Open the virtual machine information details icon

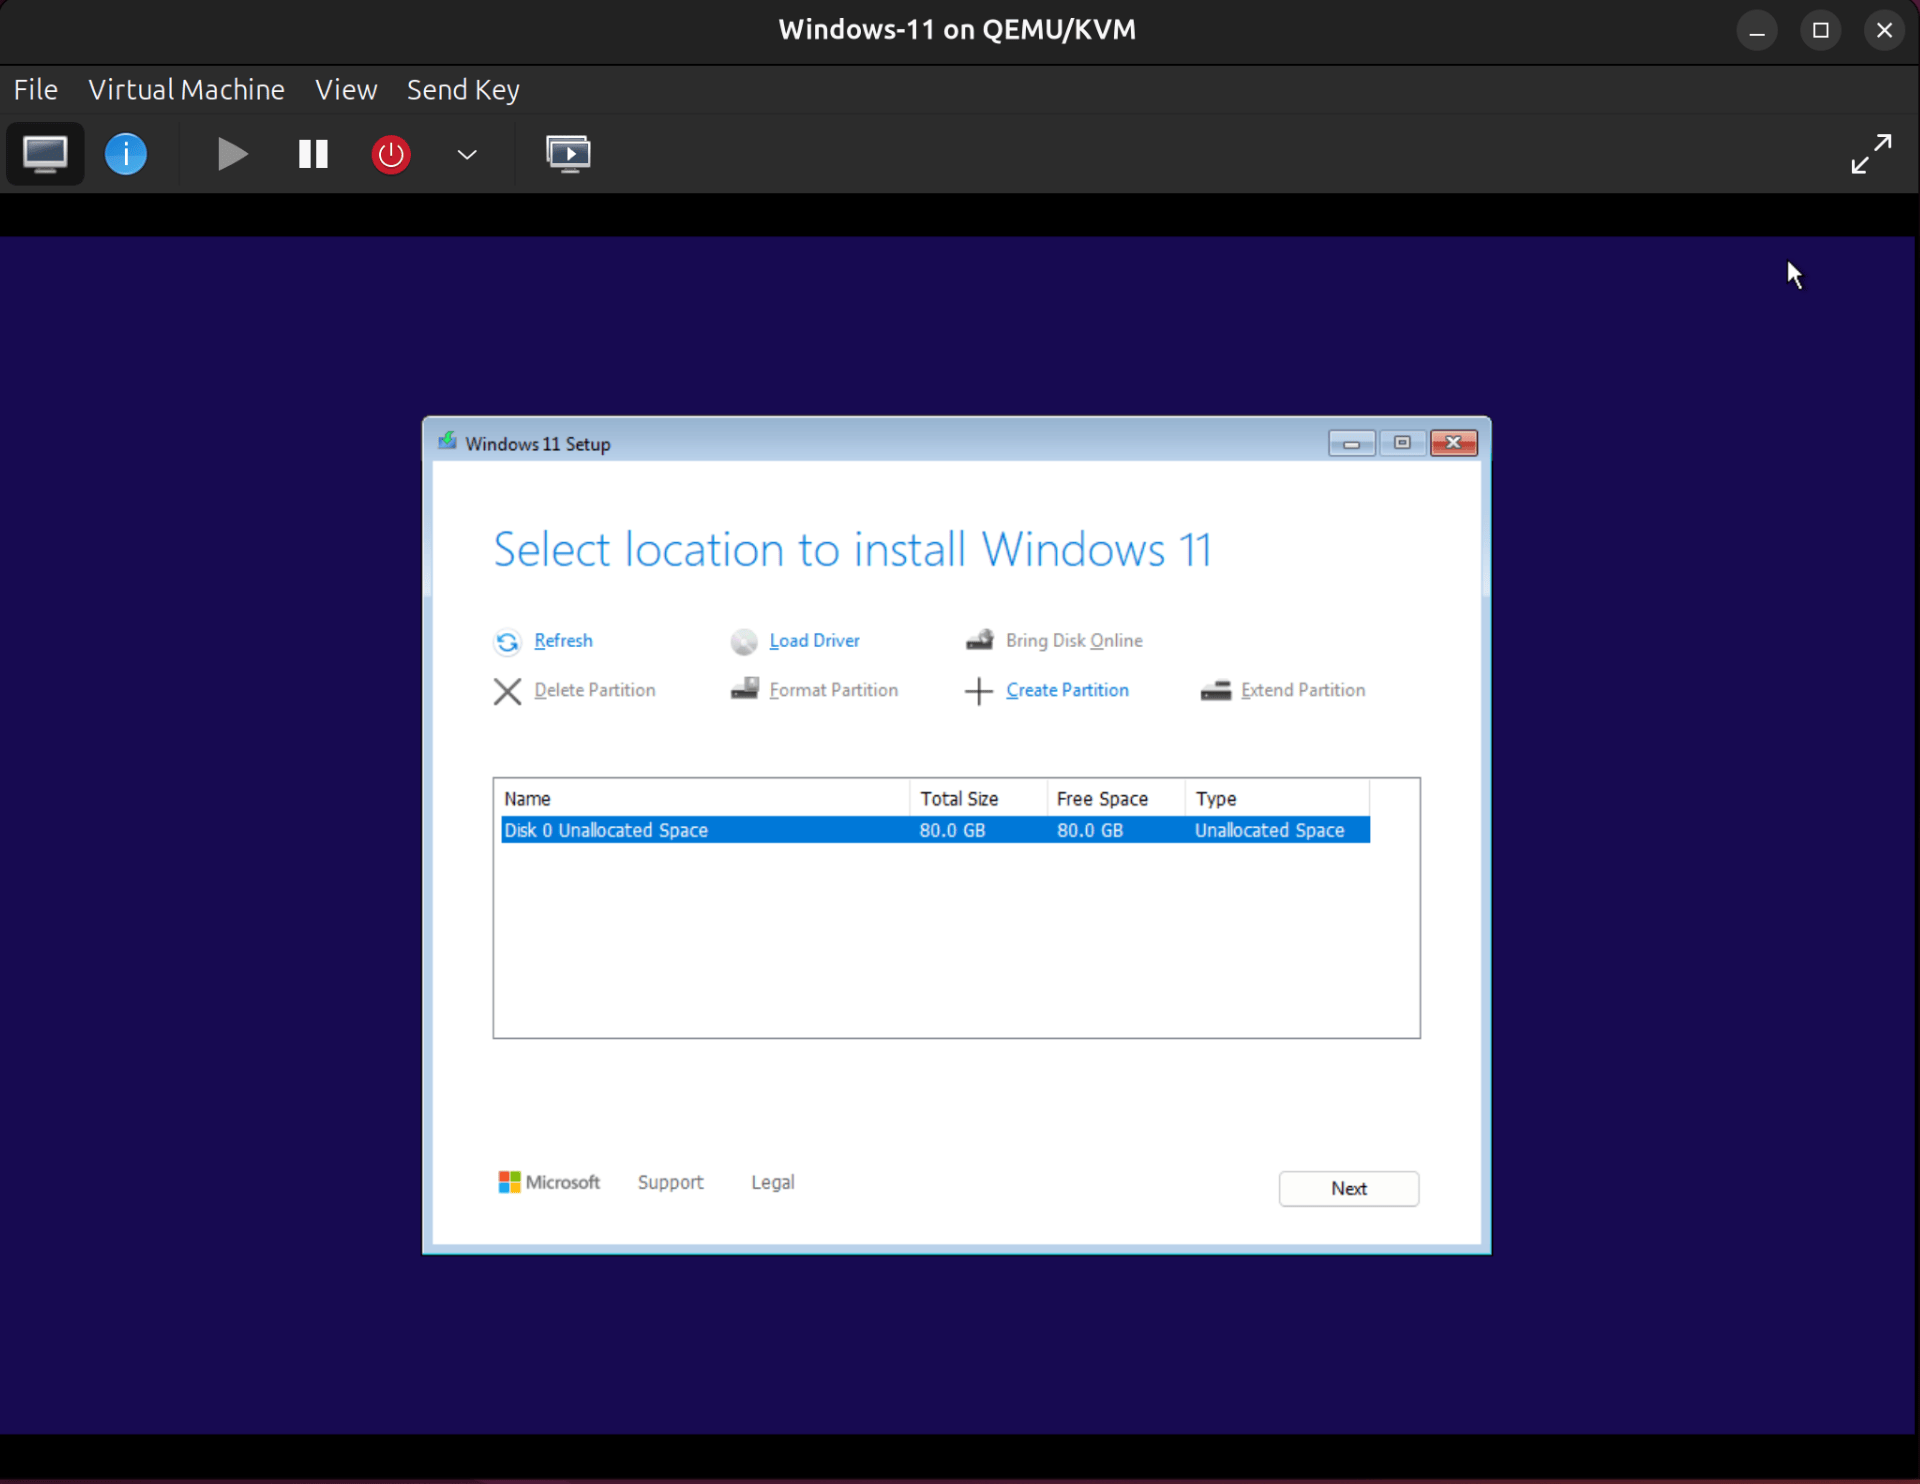pos(125,153)
